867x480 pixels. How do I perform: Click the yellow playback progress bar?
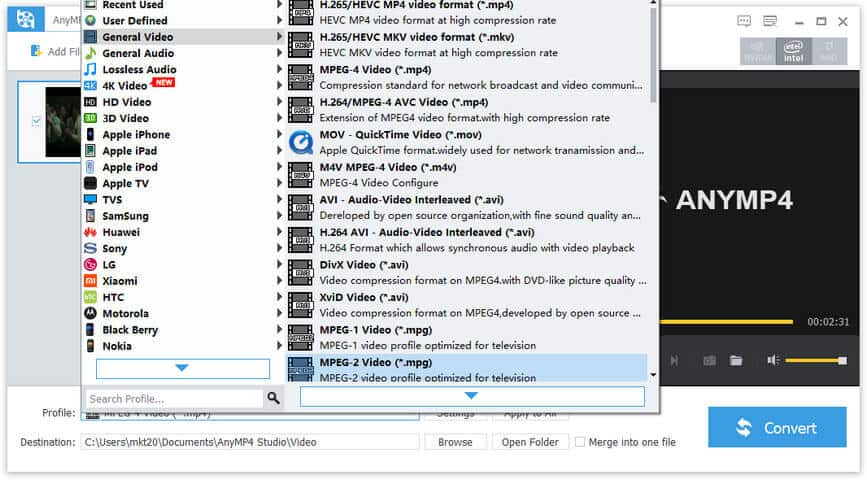pos(726,321)
